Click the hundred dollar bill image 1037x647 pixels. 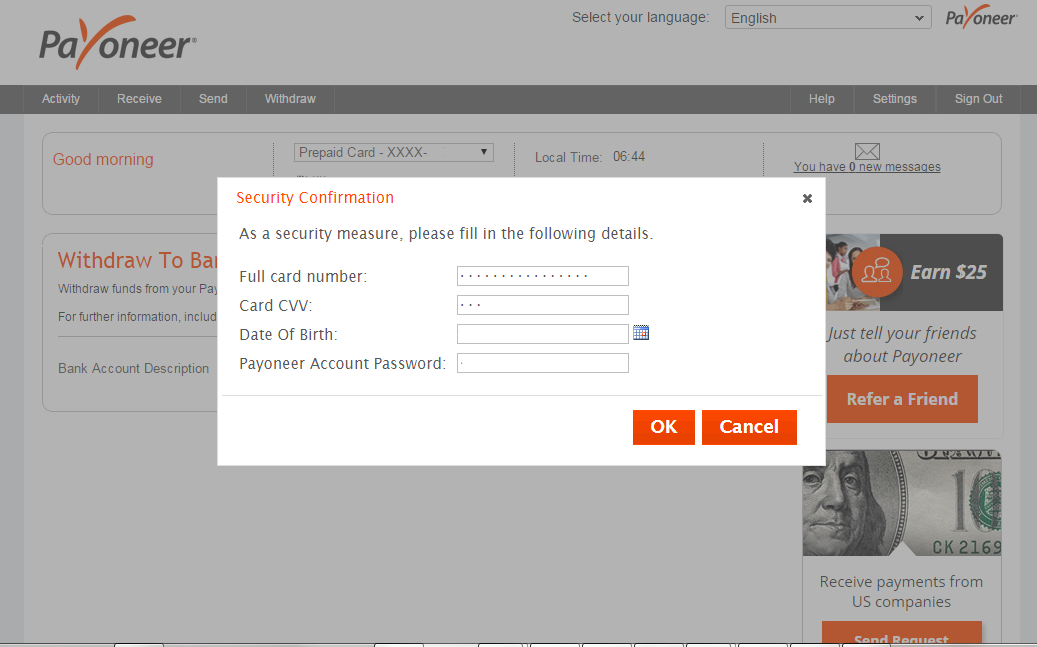(901, 503)
